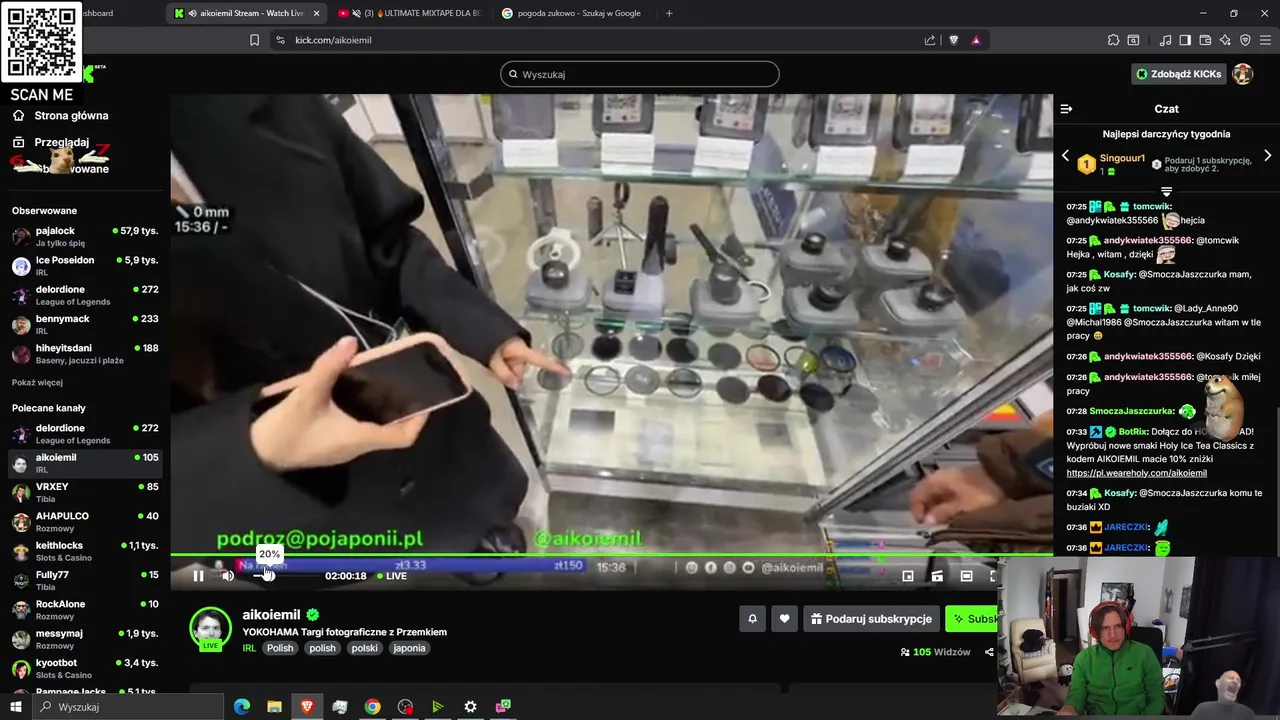Click the green Subskrybuj button

972,619
